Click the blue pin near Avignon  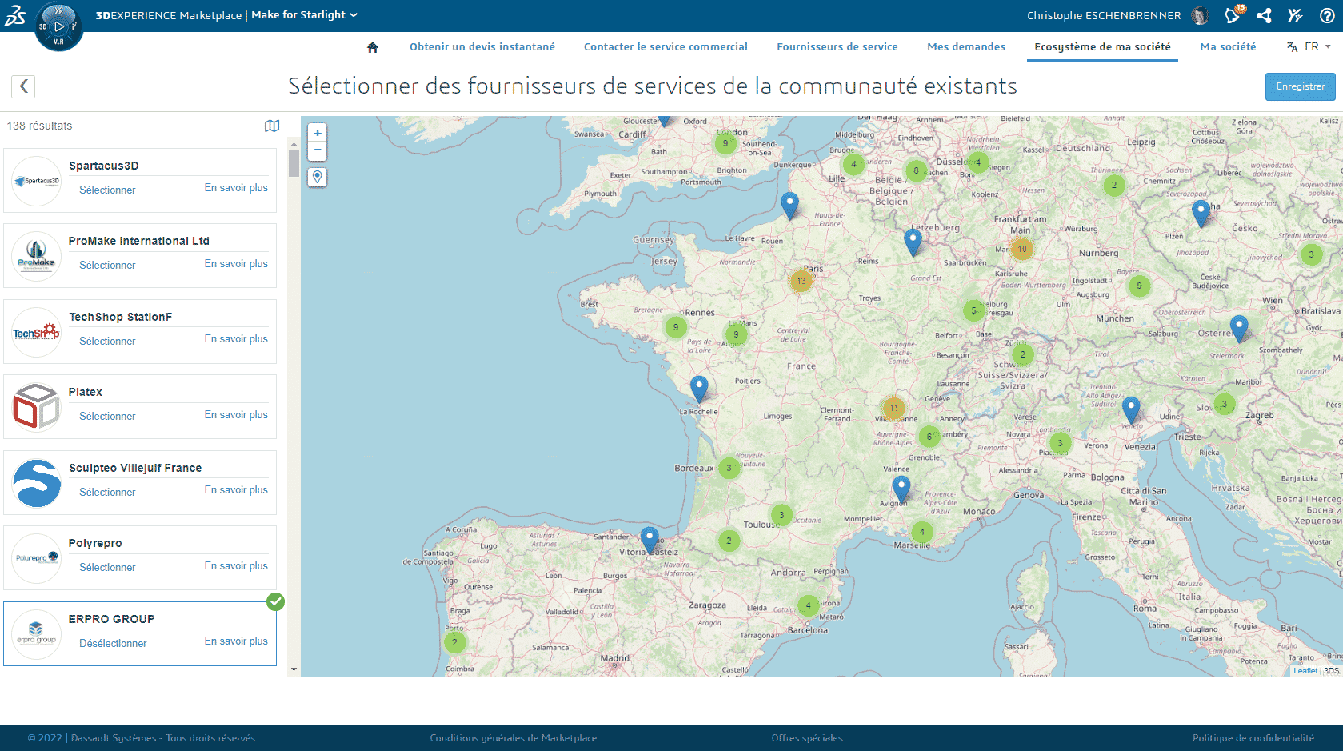(x=901, y=489)
